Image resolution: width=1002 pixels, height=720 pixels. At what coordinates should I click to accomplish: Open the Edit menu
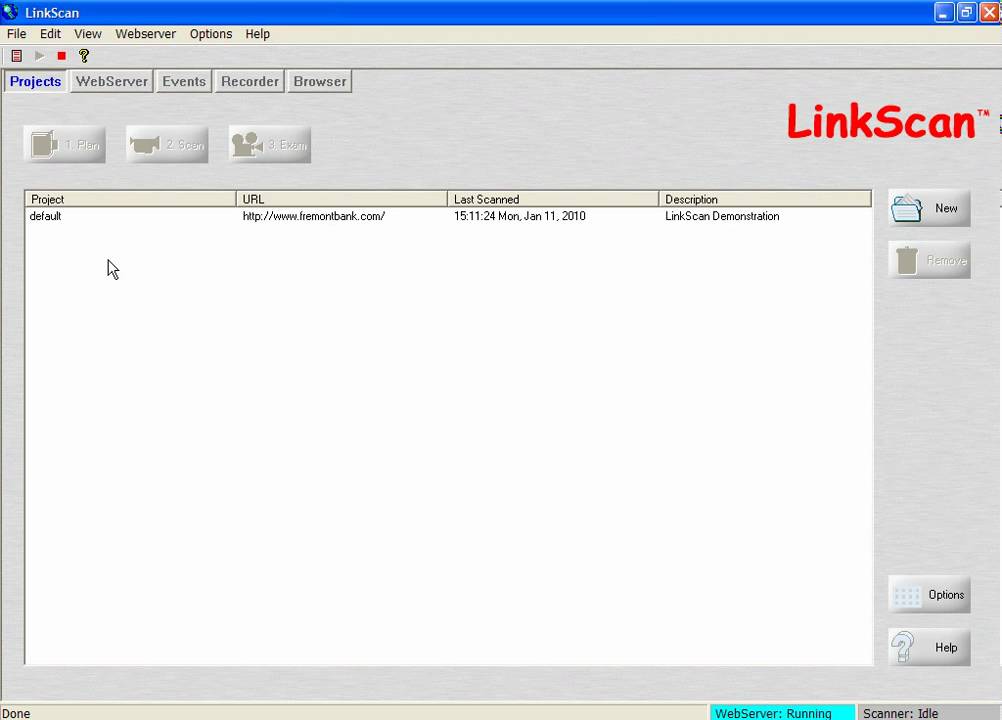[x=50, y=34]
